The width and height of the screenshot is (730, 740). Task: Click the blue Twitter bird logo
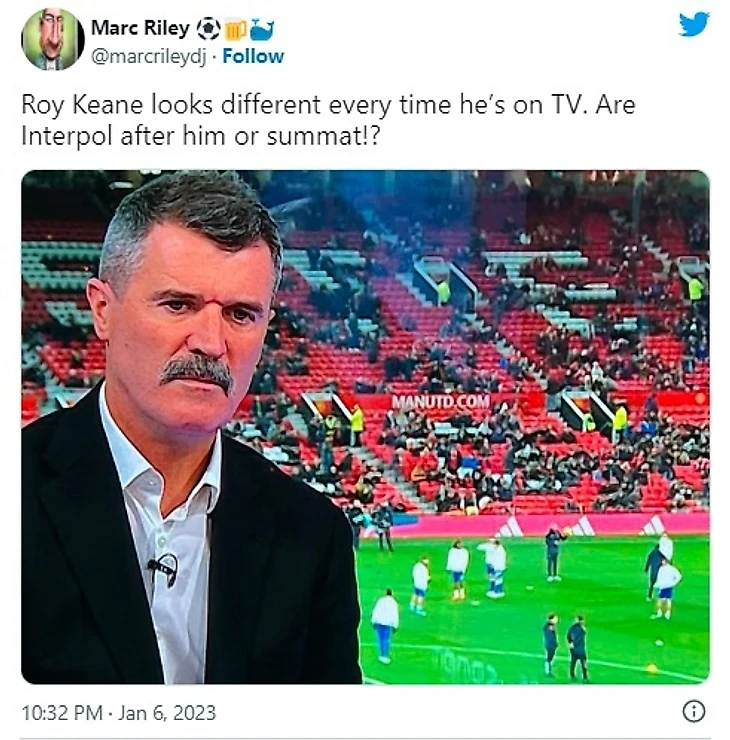click(693, 24)
